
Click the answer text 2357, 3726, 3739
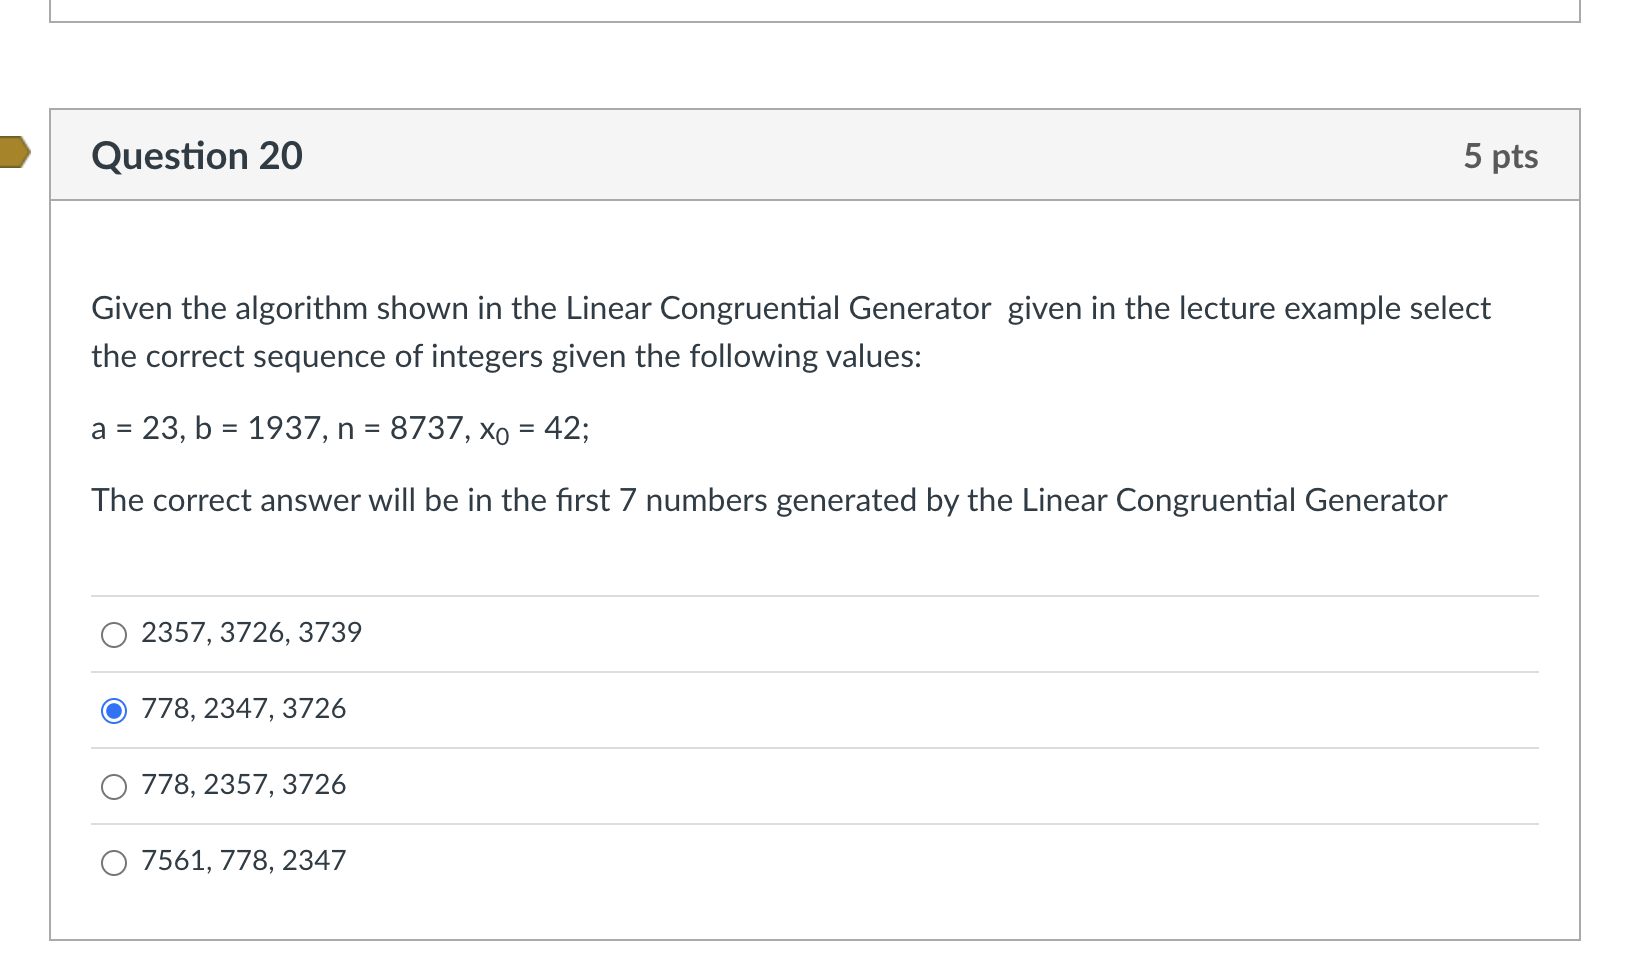(251, 633)
